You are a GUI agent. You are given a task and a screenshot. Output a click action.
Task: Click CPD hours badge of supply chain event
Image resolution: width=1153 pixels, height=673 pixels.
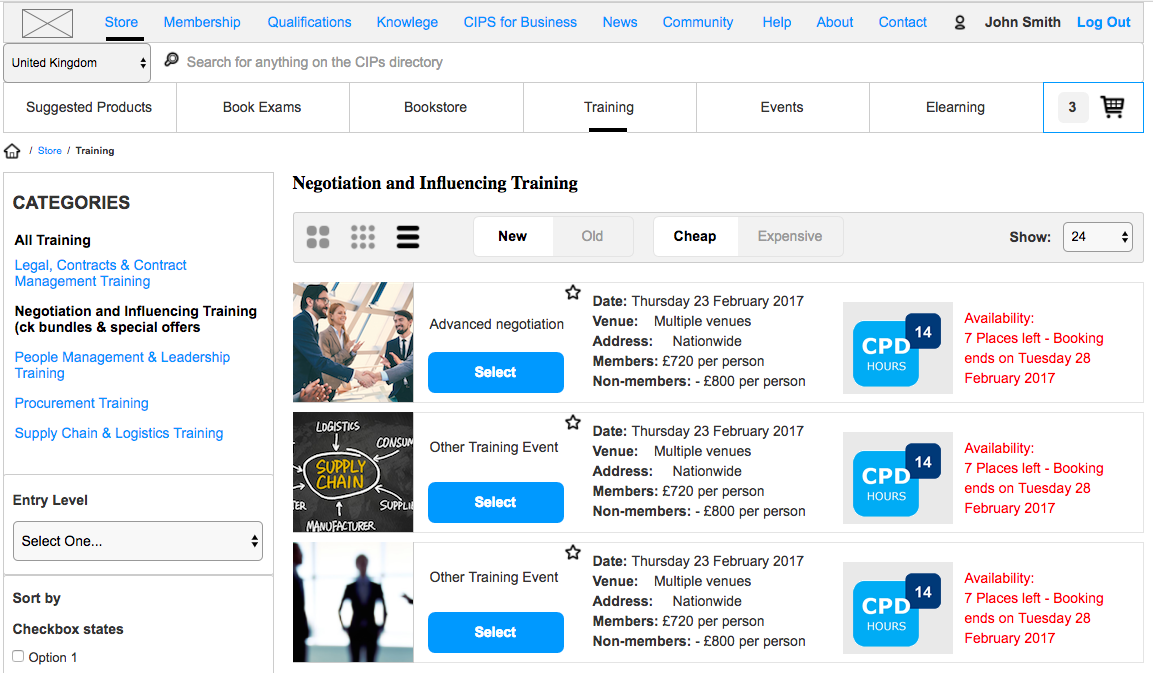click(x=897, y=478)
